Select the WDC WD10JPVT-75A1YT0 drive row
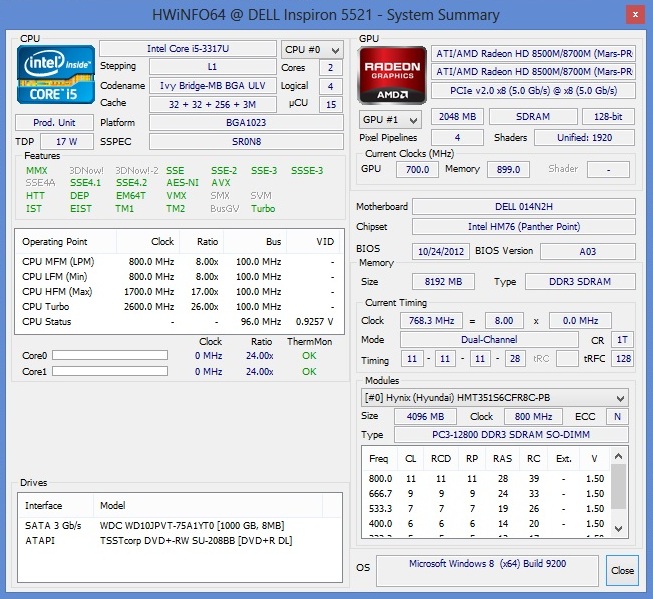Viewport: 653px width, 599px height. tap(180, 526)
